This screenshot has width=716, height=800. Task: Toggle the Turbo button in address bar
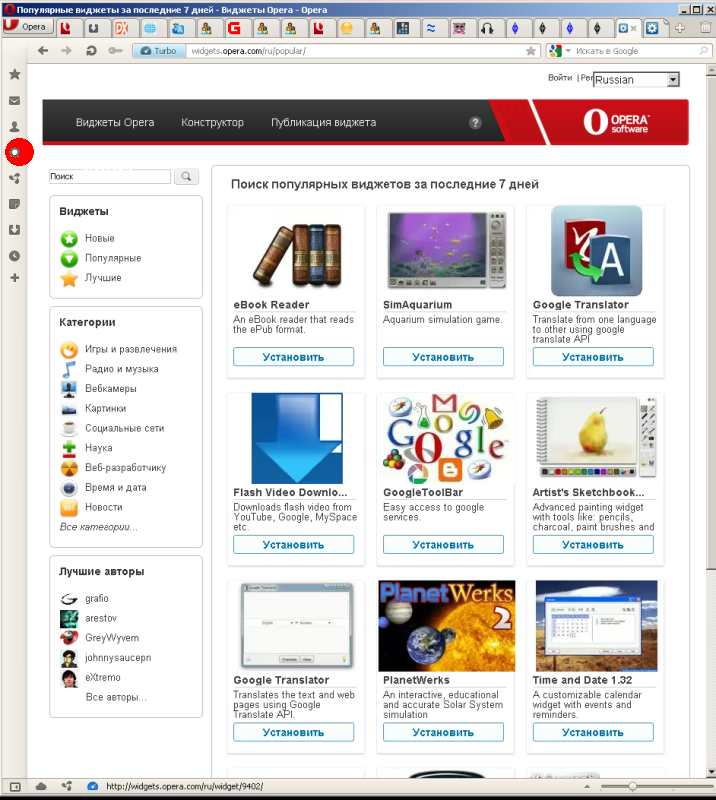pyautogui.click(x=159, y=51)
